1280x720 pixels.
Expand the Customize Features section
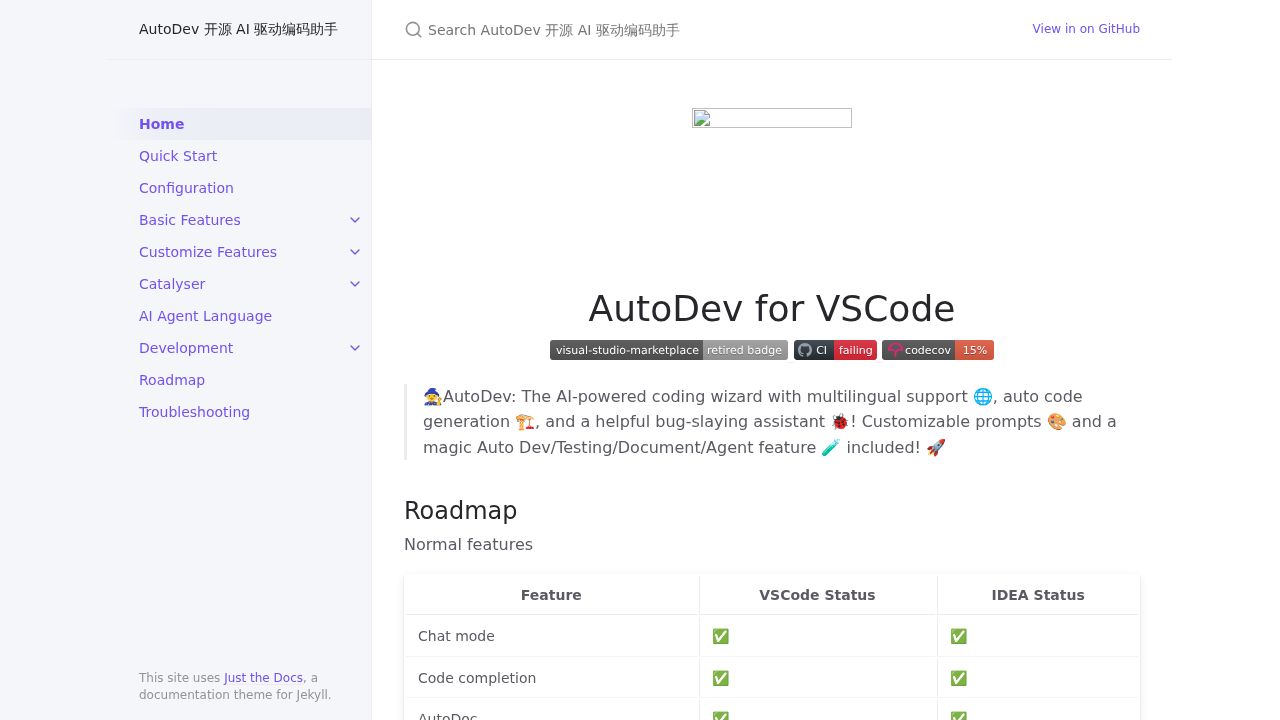coord(355,252)
